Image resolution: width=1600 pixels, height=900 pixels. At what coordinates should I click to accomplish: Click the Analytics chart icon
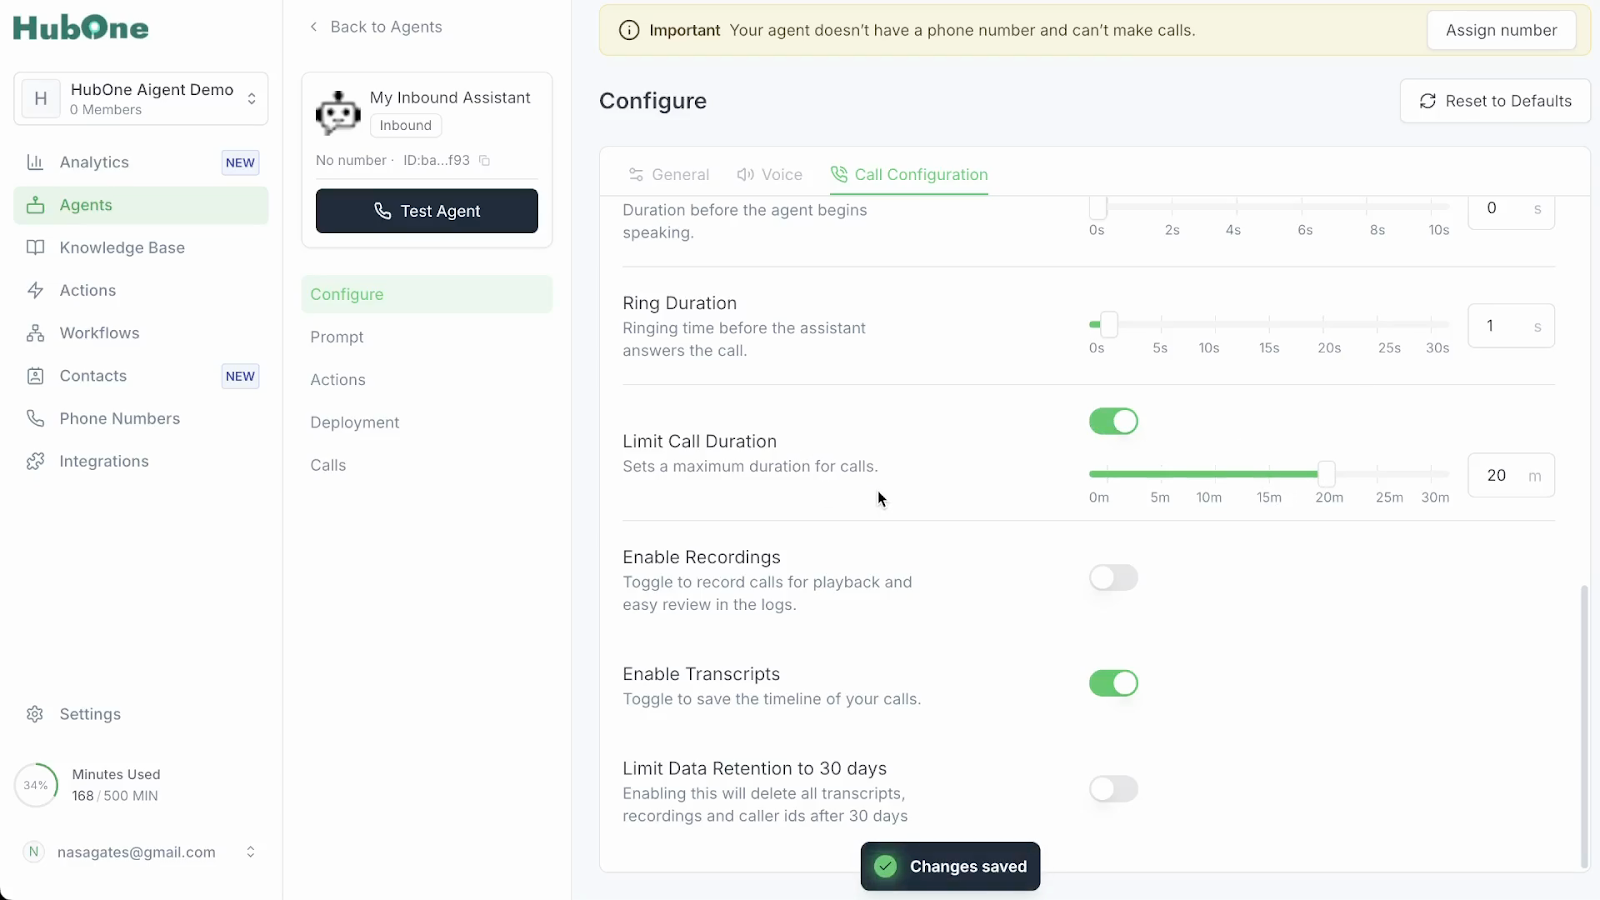[x=35, y=162]
